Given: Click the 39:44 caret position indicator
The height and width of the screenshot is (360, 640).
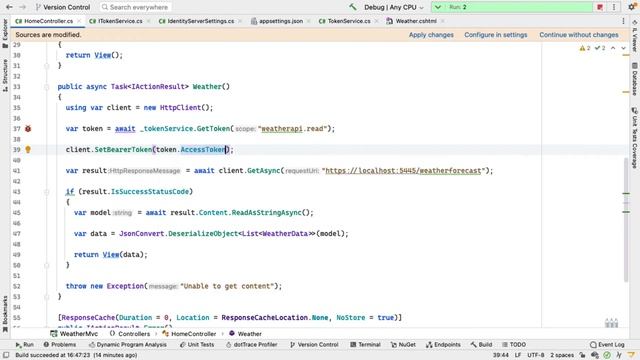Looking at the screenshot, I should coord(500,355).
